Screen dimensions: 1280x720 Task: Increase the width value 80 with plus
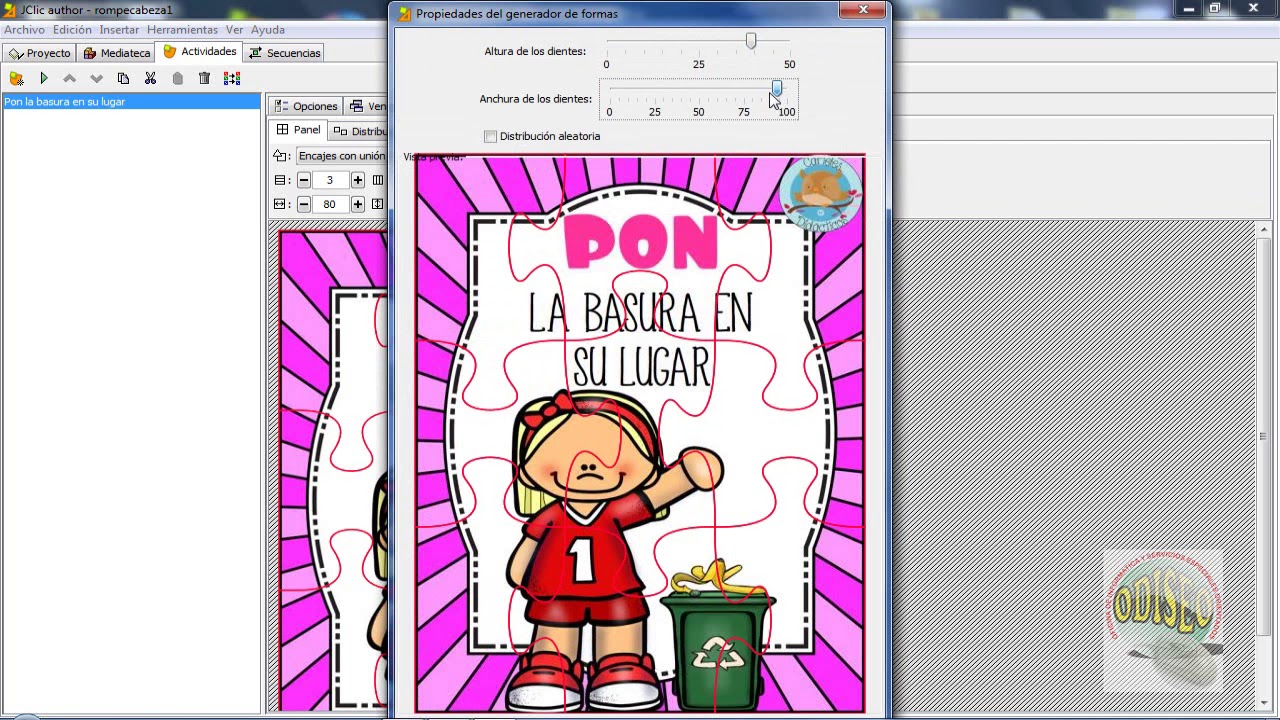(x=357, y=204)
